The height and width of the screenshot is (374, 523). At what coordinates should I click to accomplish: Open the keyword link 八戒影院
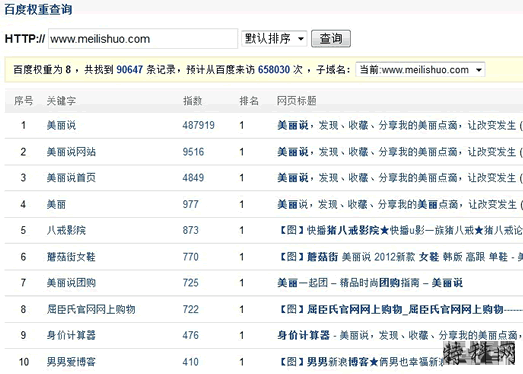click(66, 230)
